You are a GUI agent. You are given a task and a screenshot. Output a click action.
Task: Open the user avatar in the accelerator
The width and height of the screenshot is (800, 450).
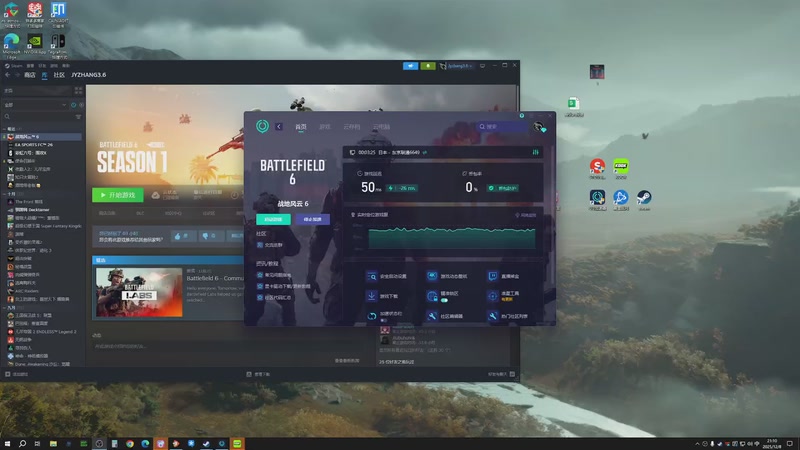pos(539,127)
